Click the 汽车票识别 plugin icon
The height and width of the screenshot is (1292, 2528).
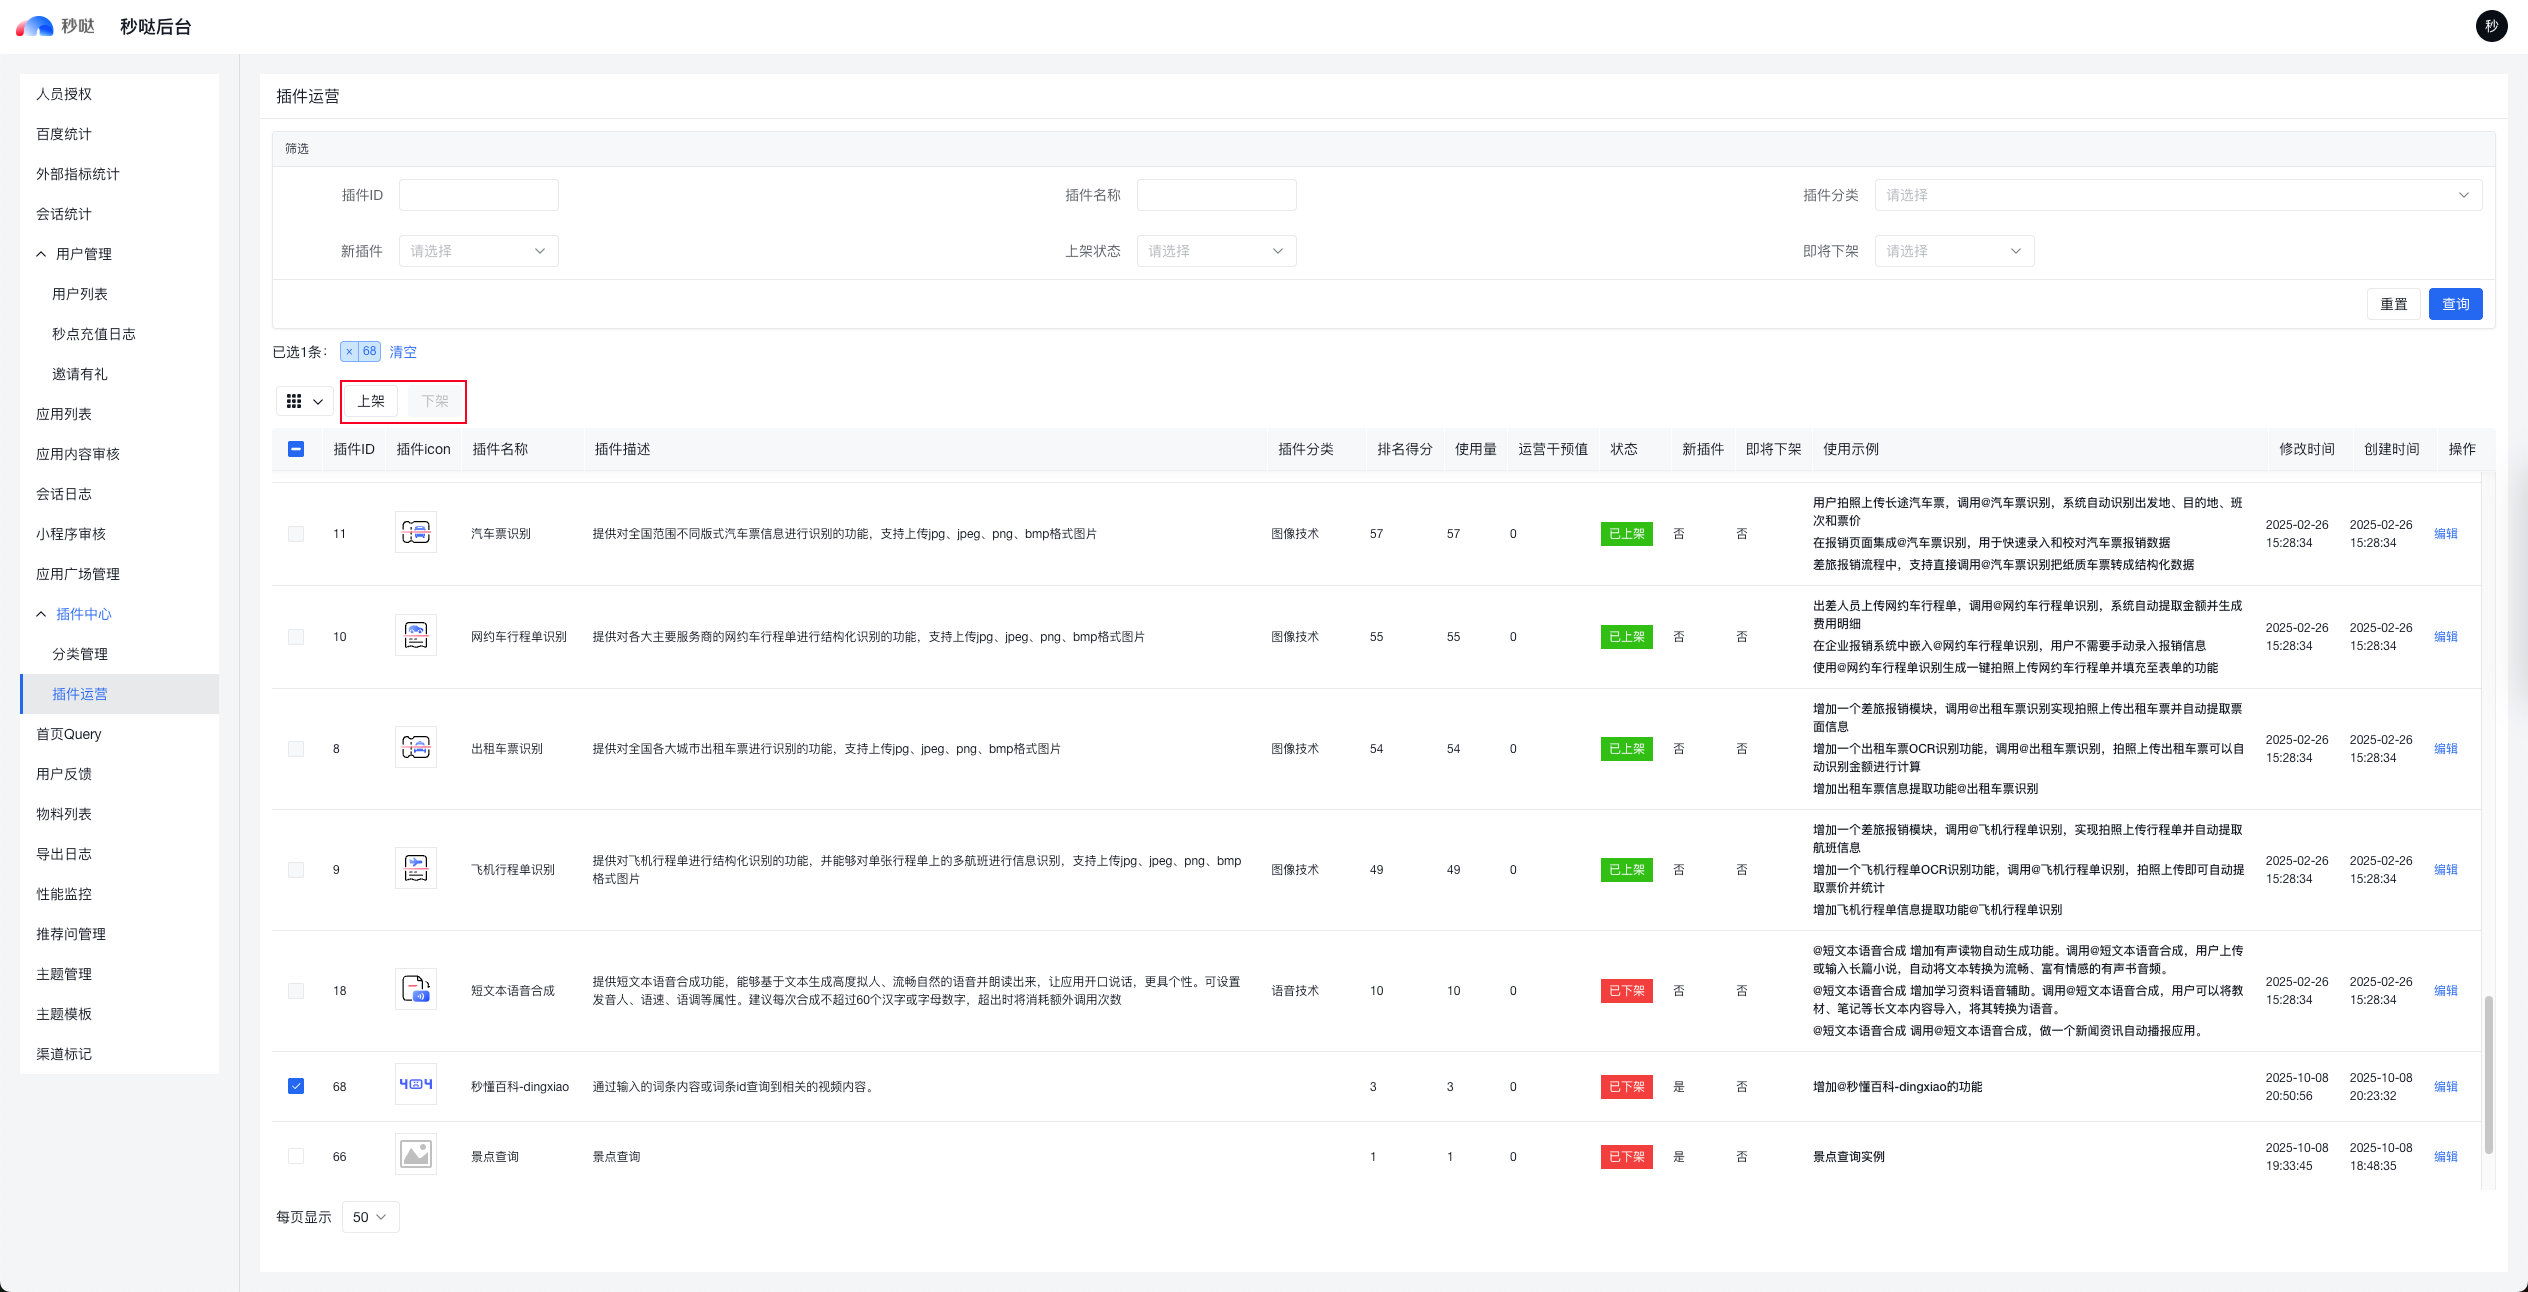pos(415,532)
